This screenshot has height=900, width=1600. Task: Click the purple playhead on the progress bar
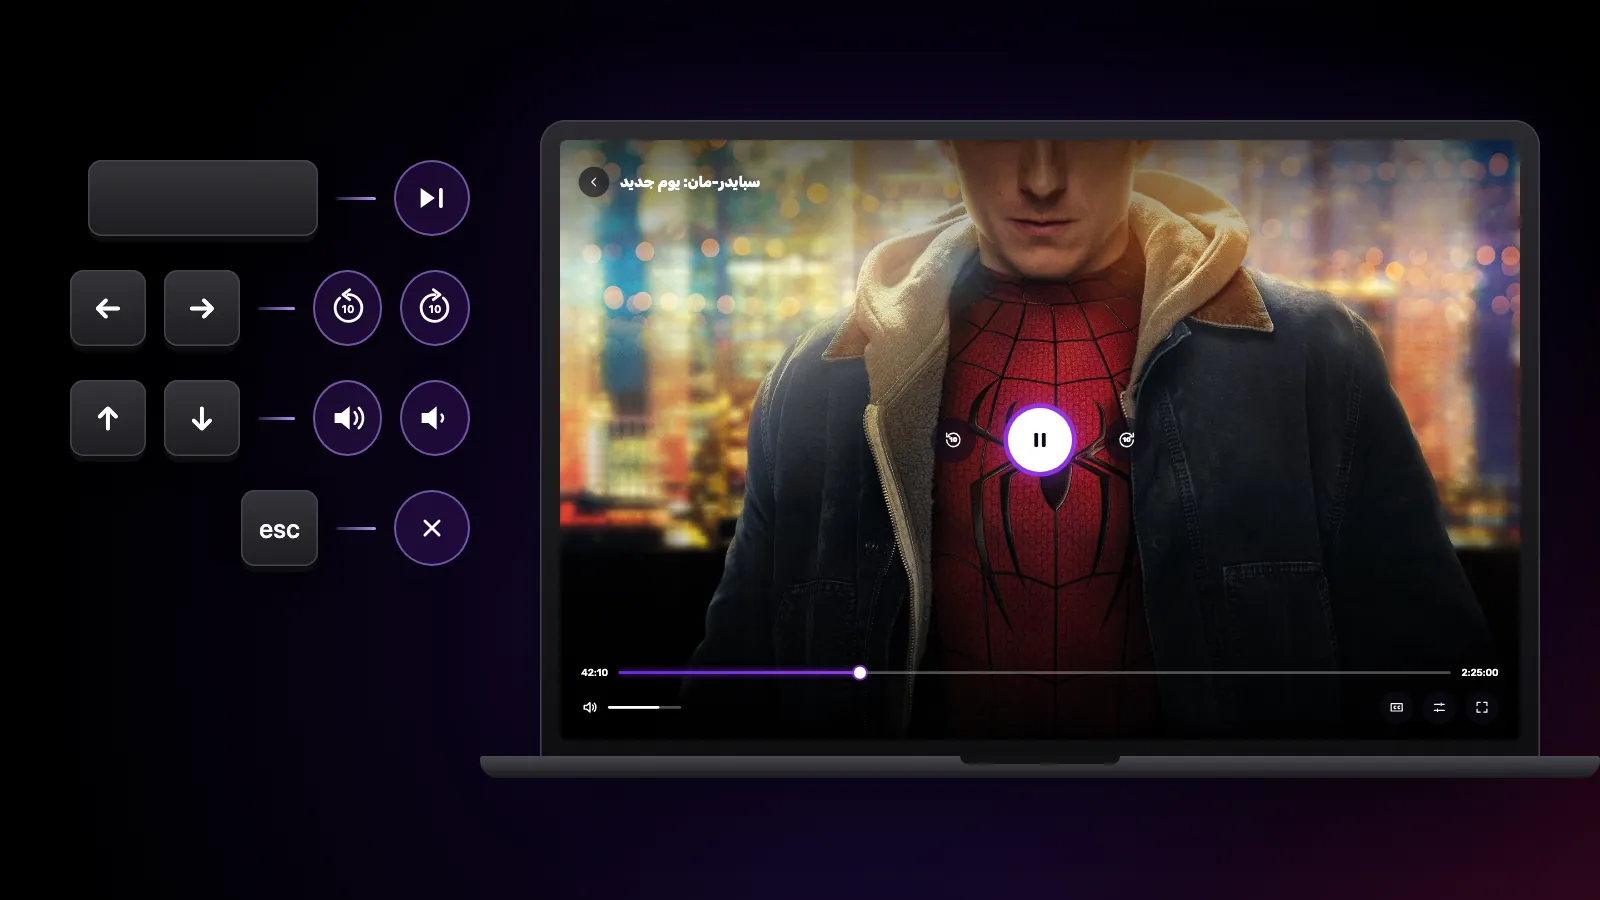point(860,673)
